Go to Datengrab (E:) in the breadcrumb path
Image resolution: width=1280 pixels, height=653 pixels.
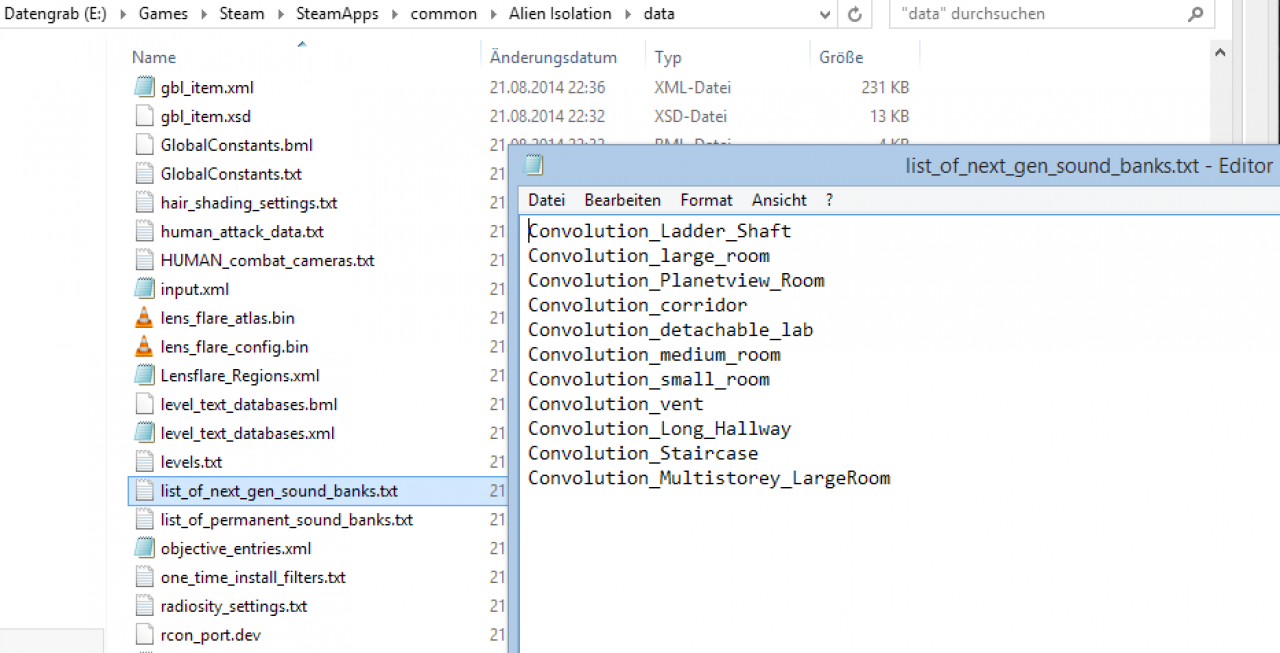(x=53, y=14)
